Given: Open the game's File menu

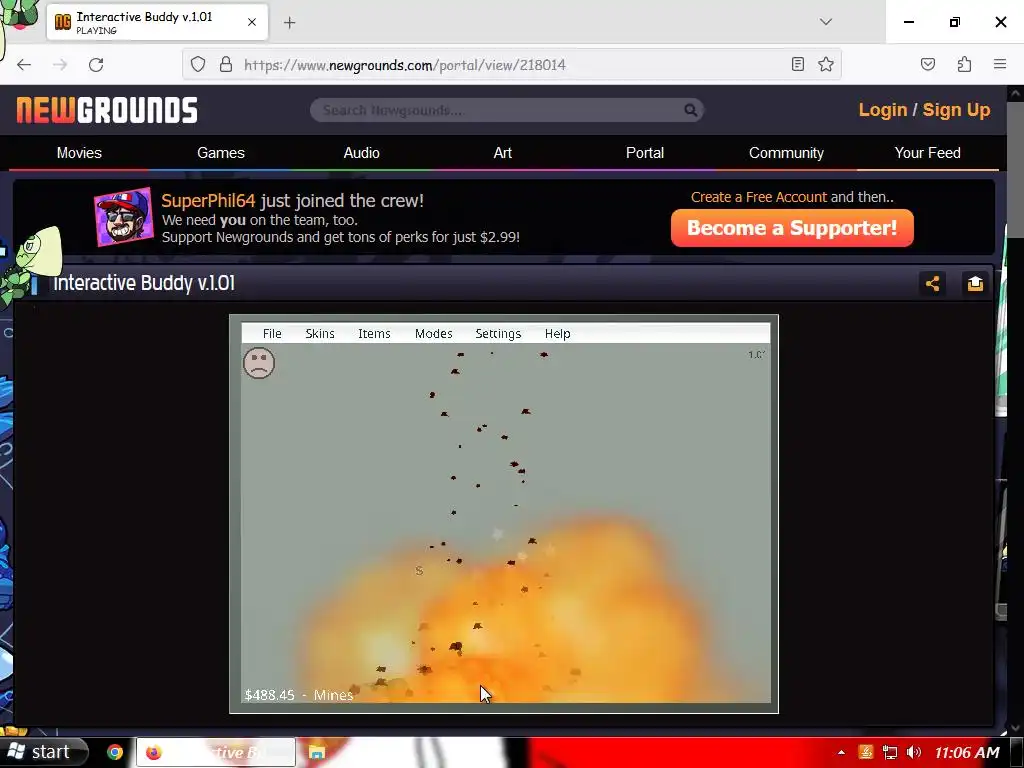Looking at the screenshot, I should 272,334.
